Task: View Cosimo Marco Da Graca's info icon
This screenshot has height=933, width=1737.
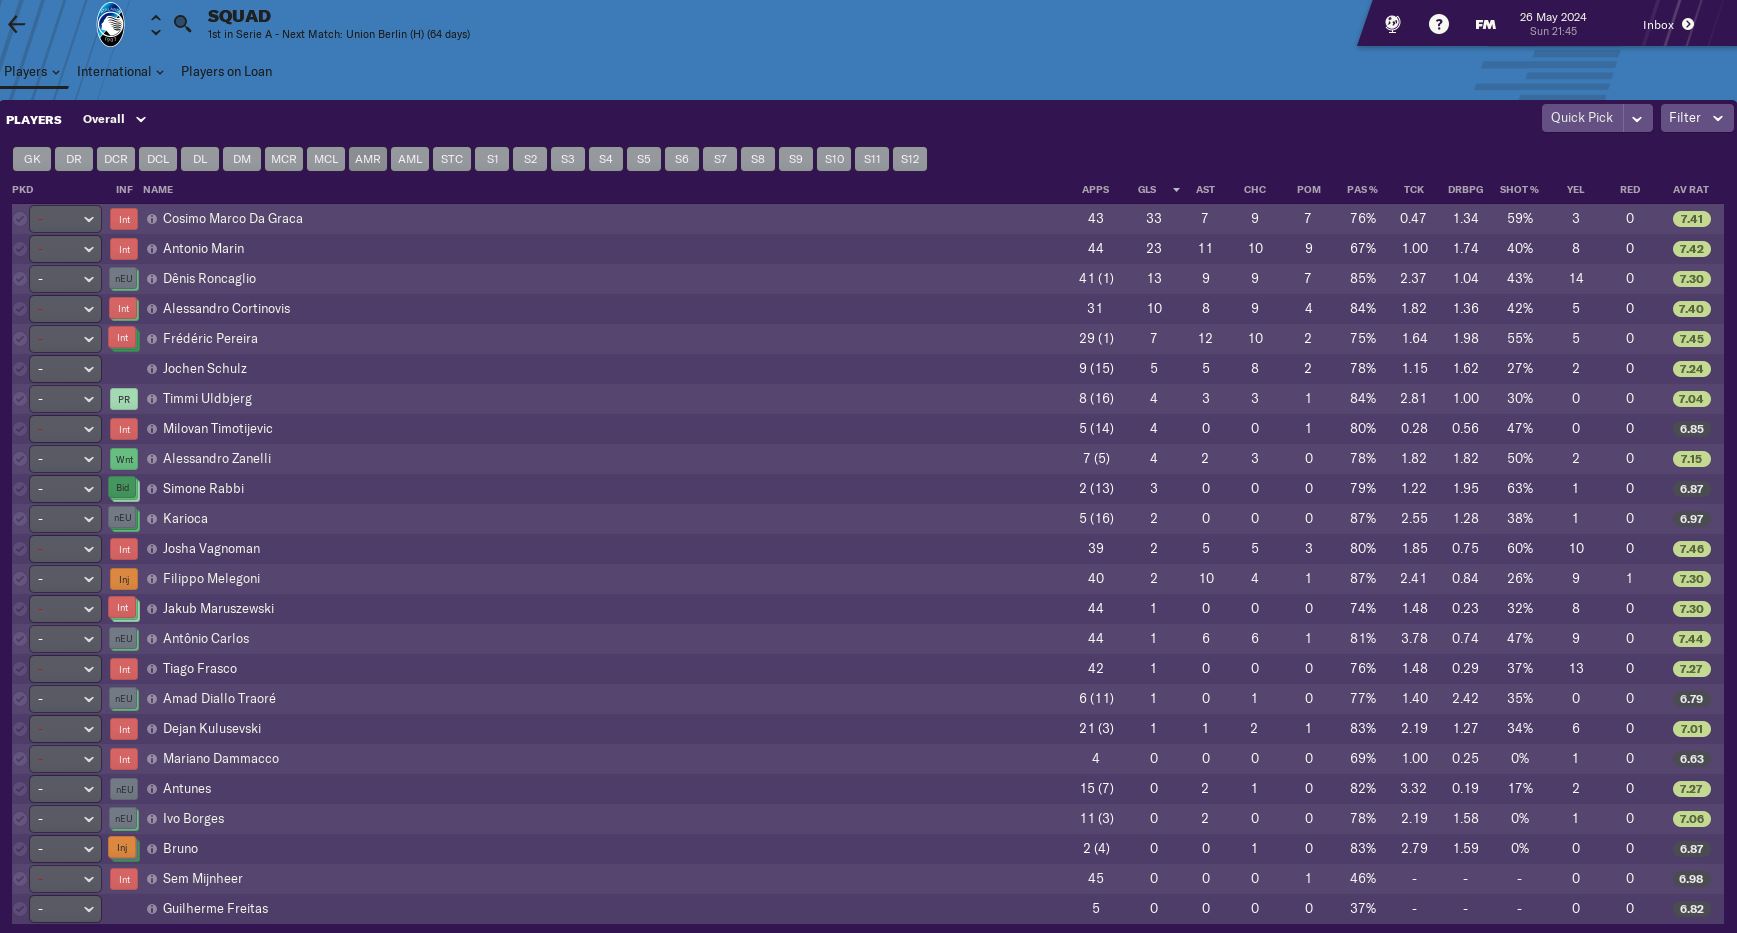Action: [152, 219]
